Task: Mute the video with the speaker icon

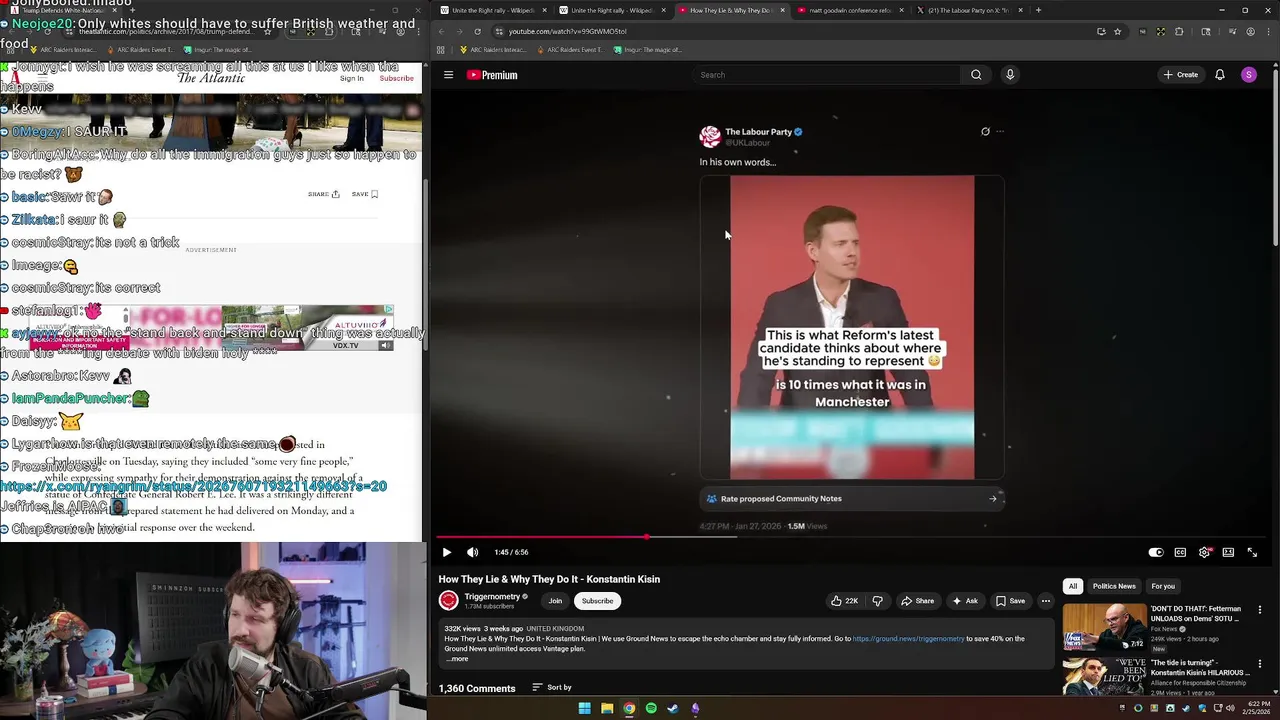Action: [472, 552]
